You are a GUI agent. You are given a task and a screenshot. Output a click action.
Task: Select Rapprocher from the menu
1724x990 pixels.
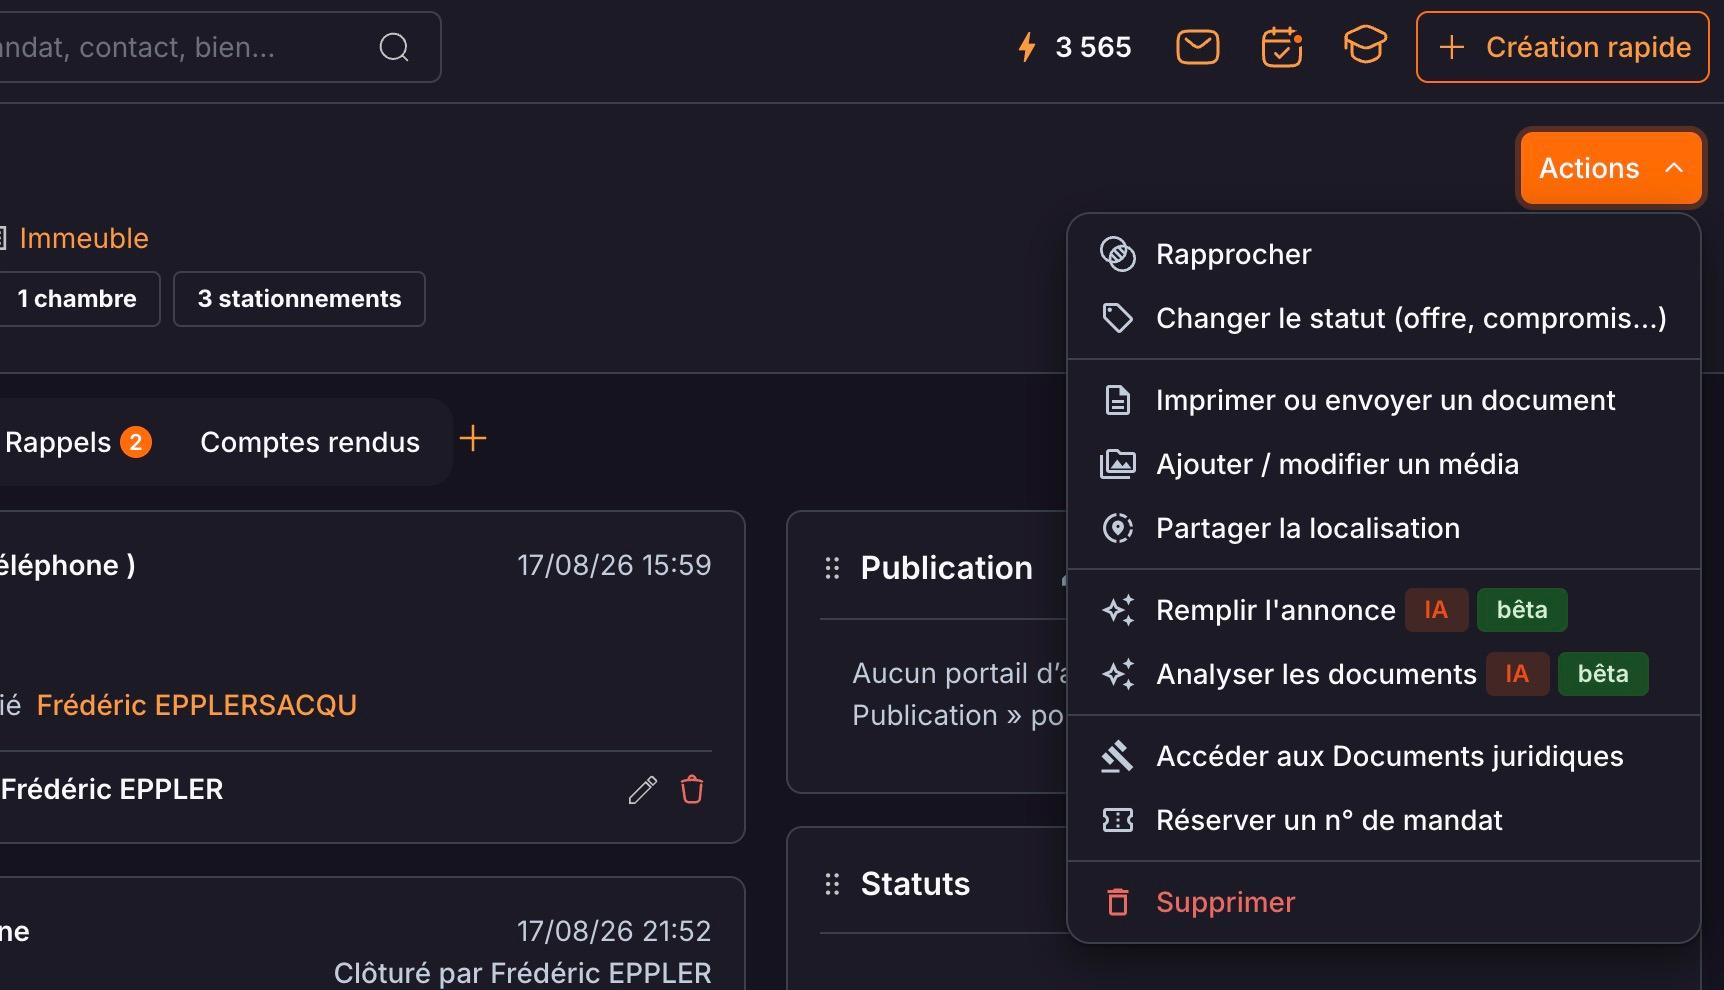1384,254
